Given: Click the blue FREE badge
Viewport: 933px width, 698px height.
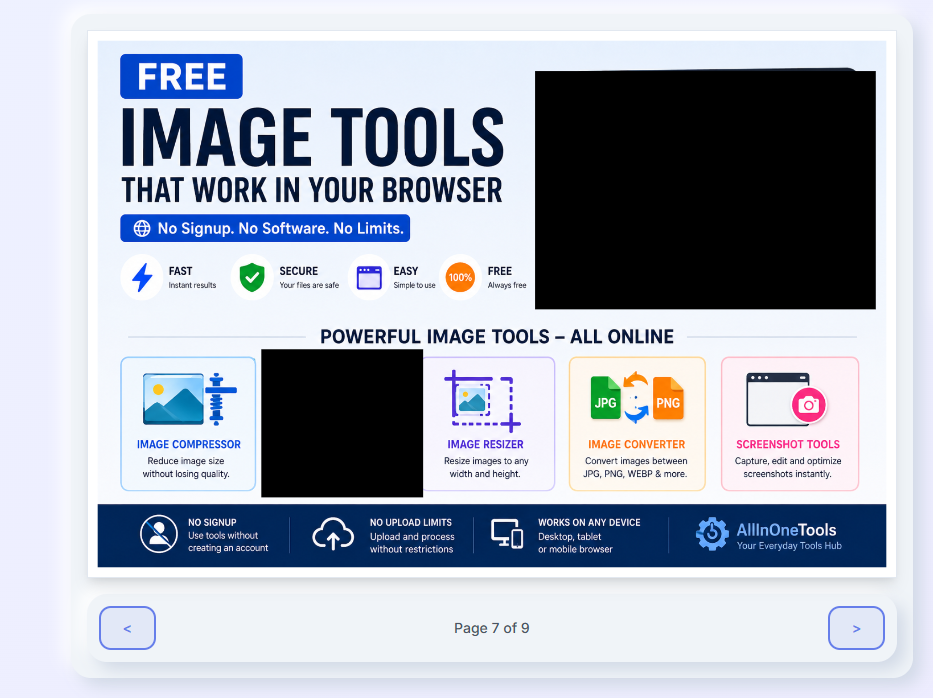Looking at the screenshot, I should pos(181,77).
